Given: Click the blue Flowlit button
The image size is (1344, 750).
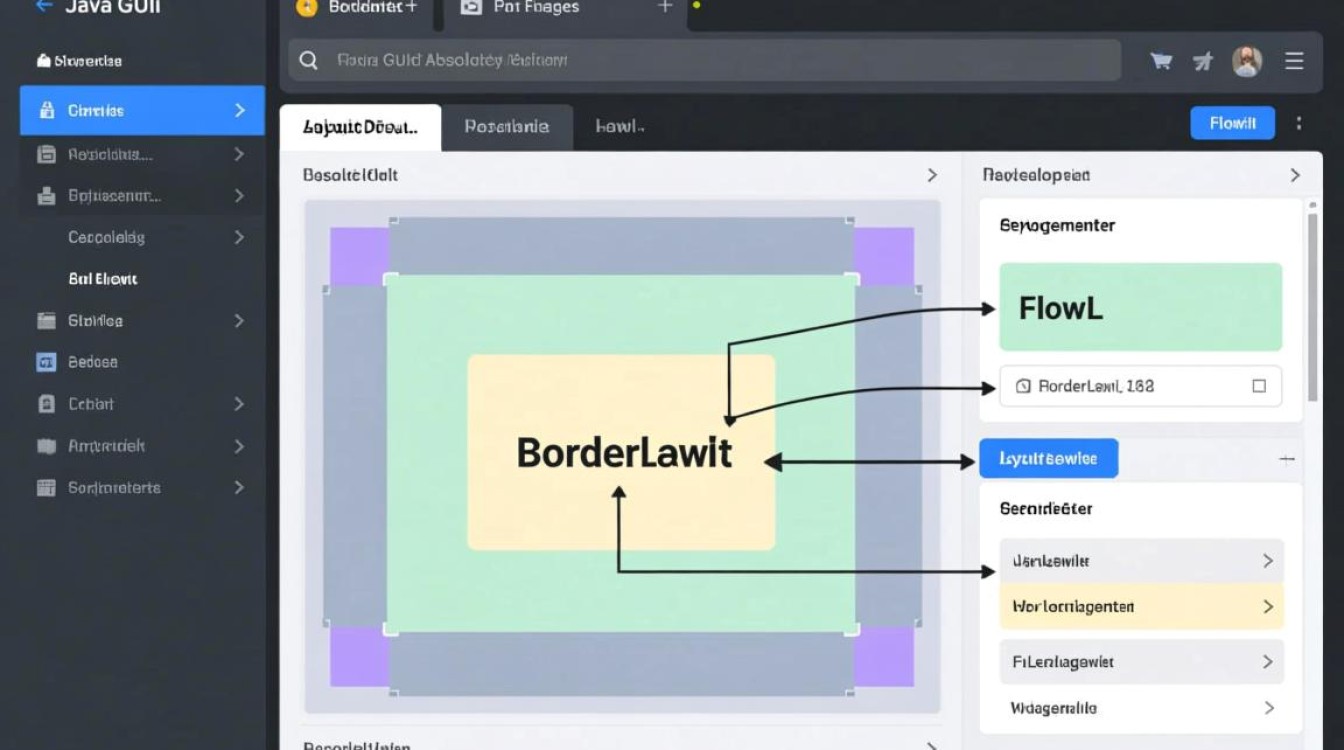Looking at the screenshot, I should 1232,123.
